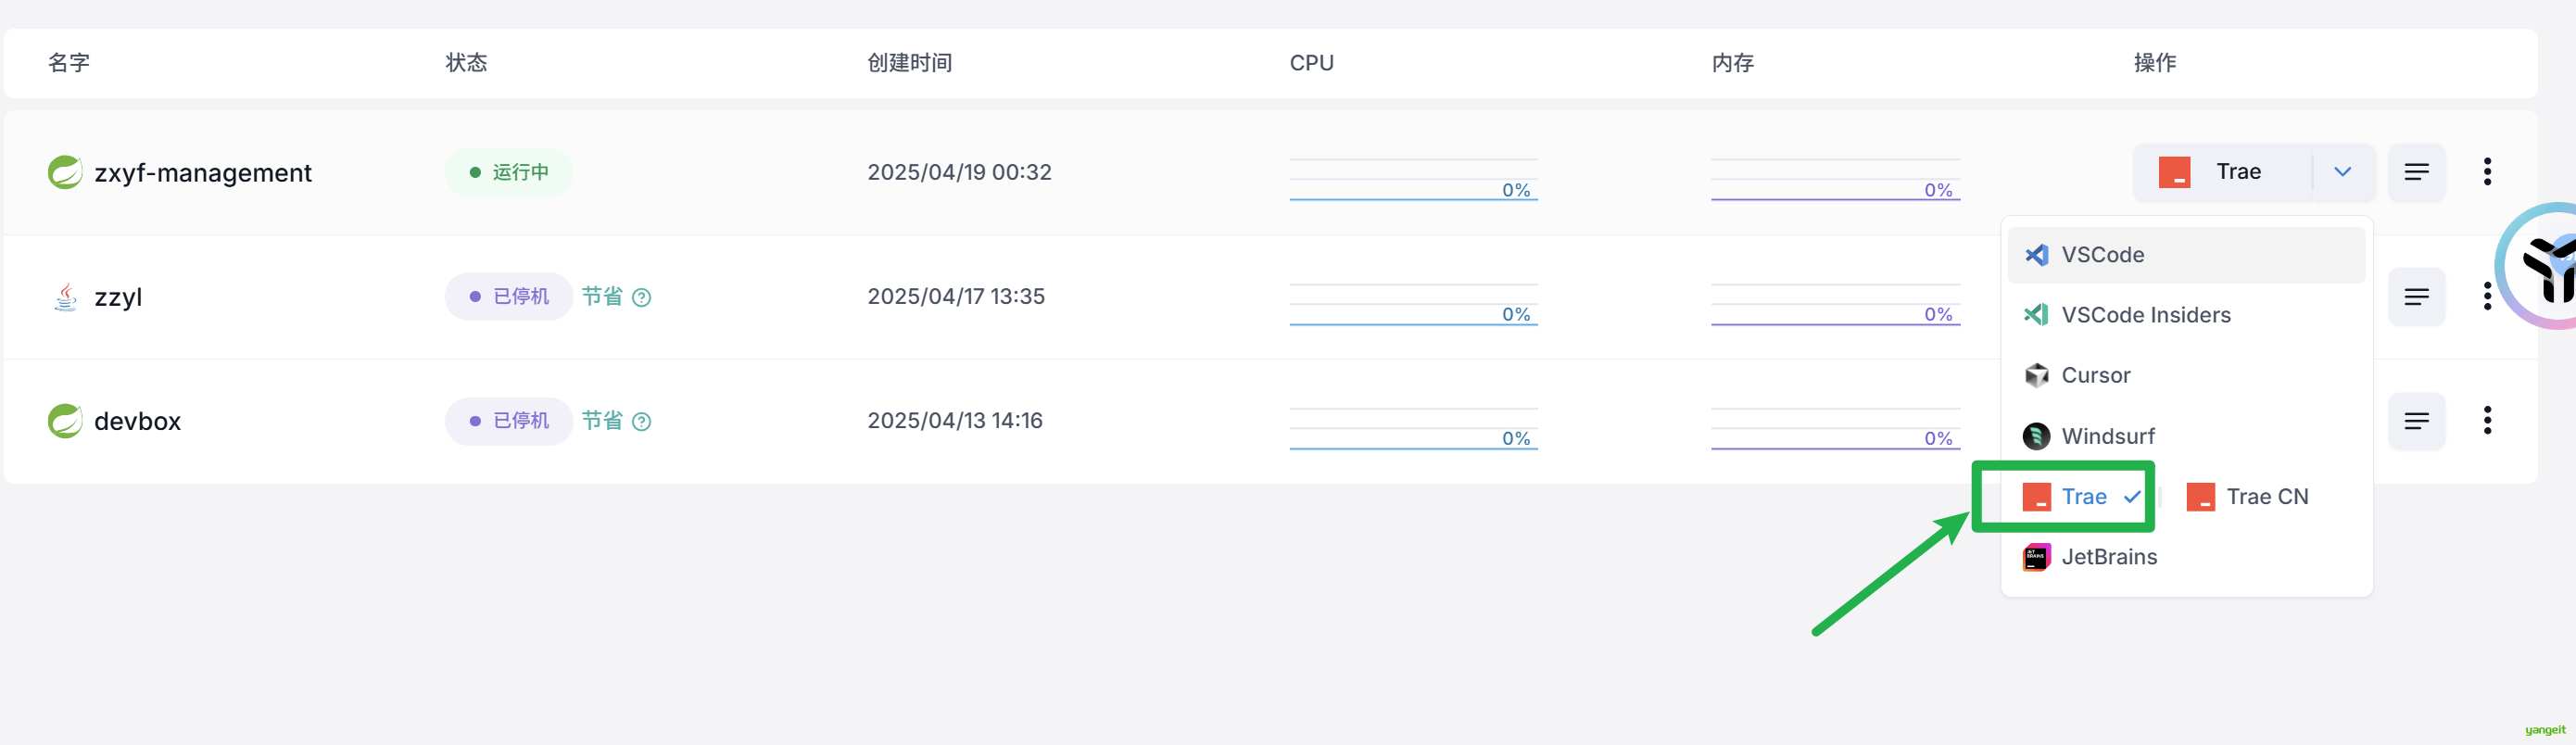Click the help icon beside zzyl 节省

(642, 297)
